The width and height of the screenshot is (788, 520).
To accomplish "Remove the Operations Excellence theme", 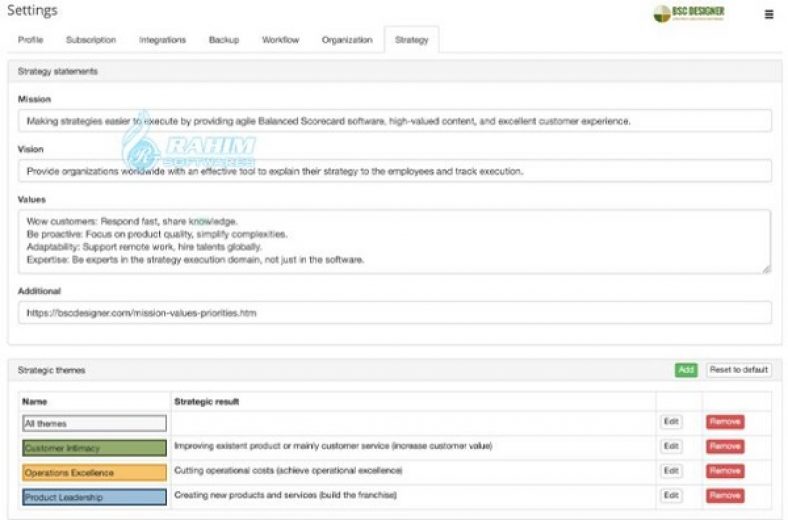I will tap(725, 471).
